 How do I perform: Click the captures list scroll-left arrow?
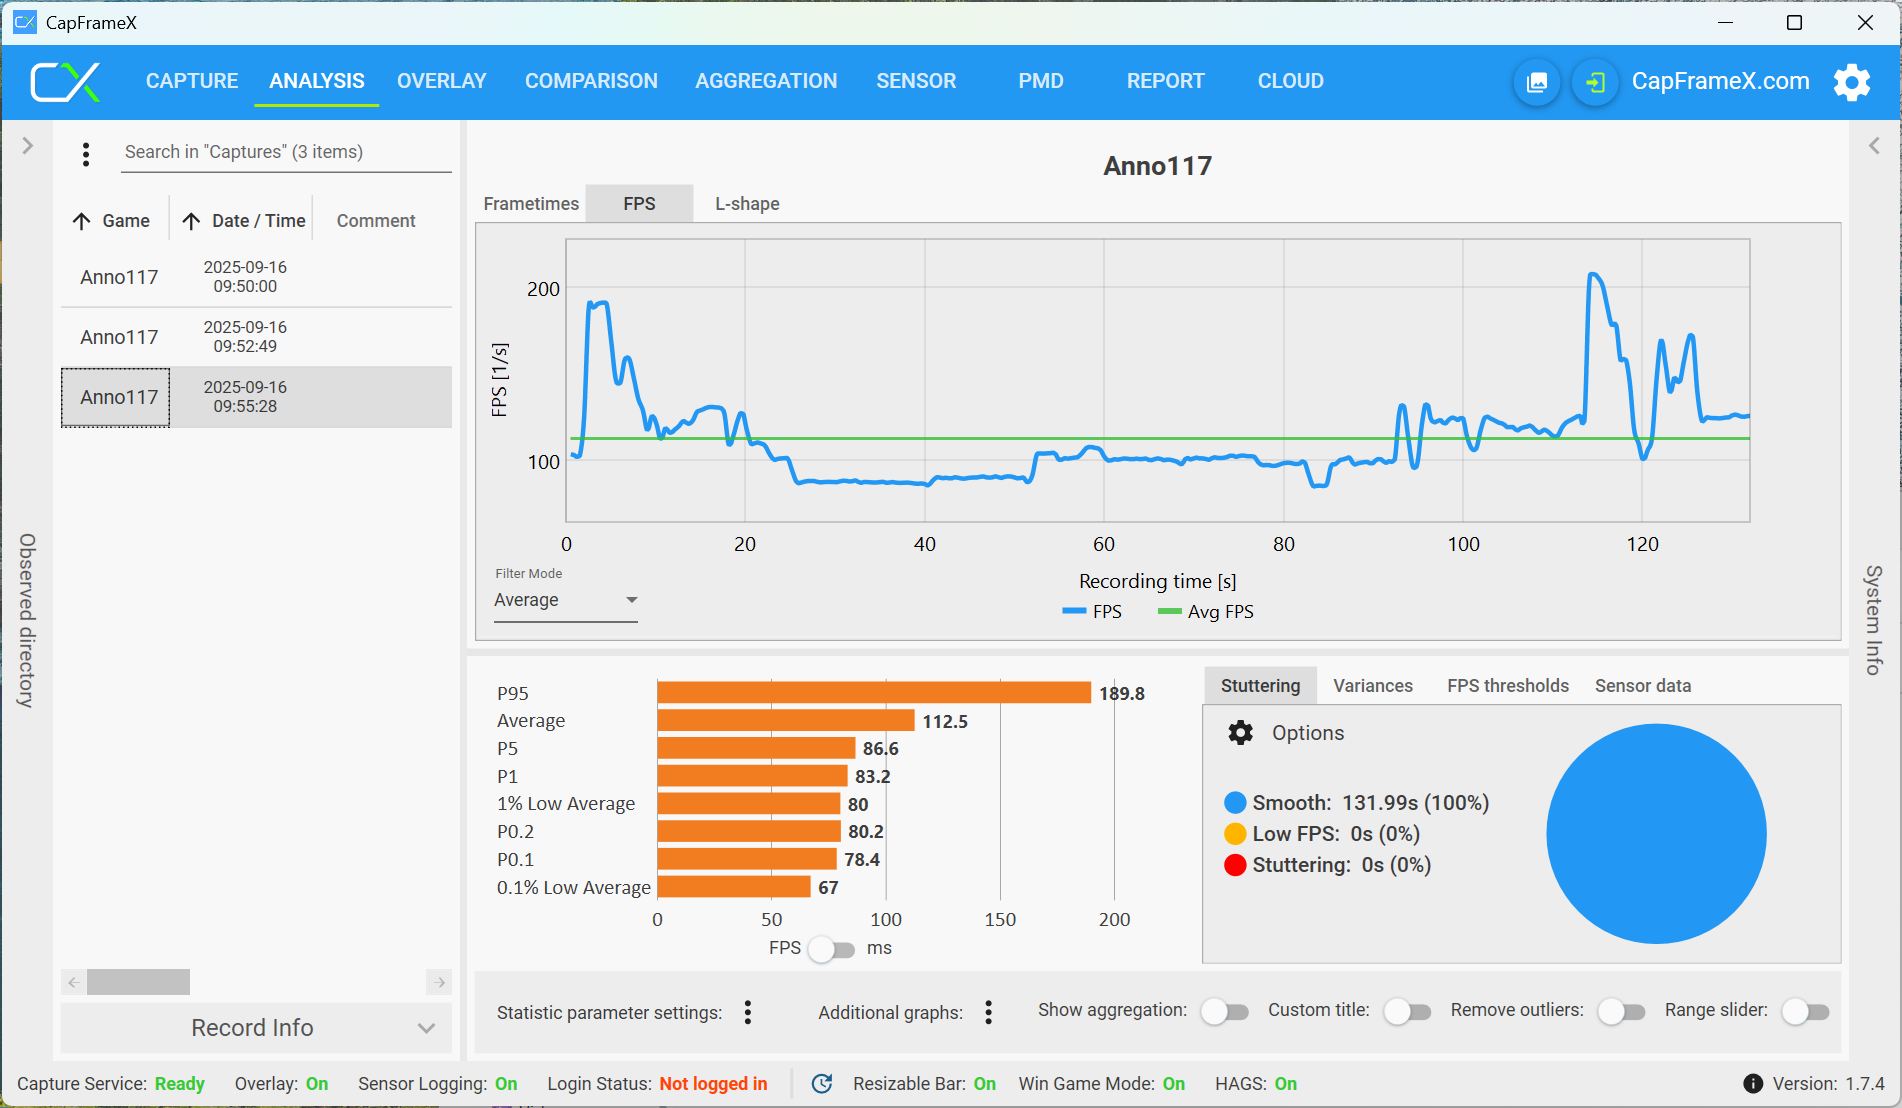[x=73, y=982]
